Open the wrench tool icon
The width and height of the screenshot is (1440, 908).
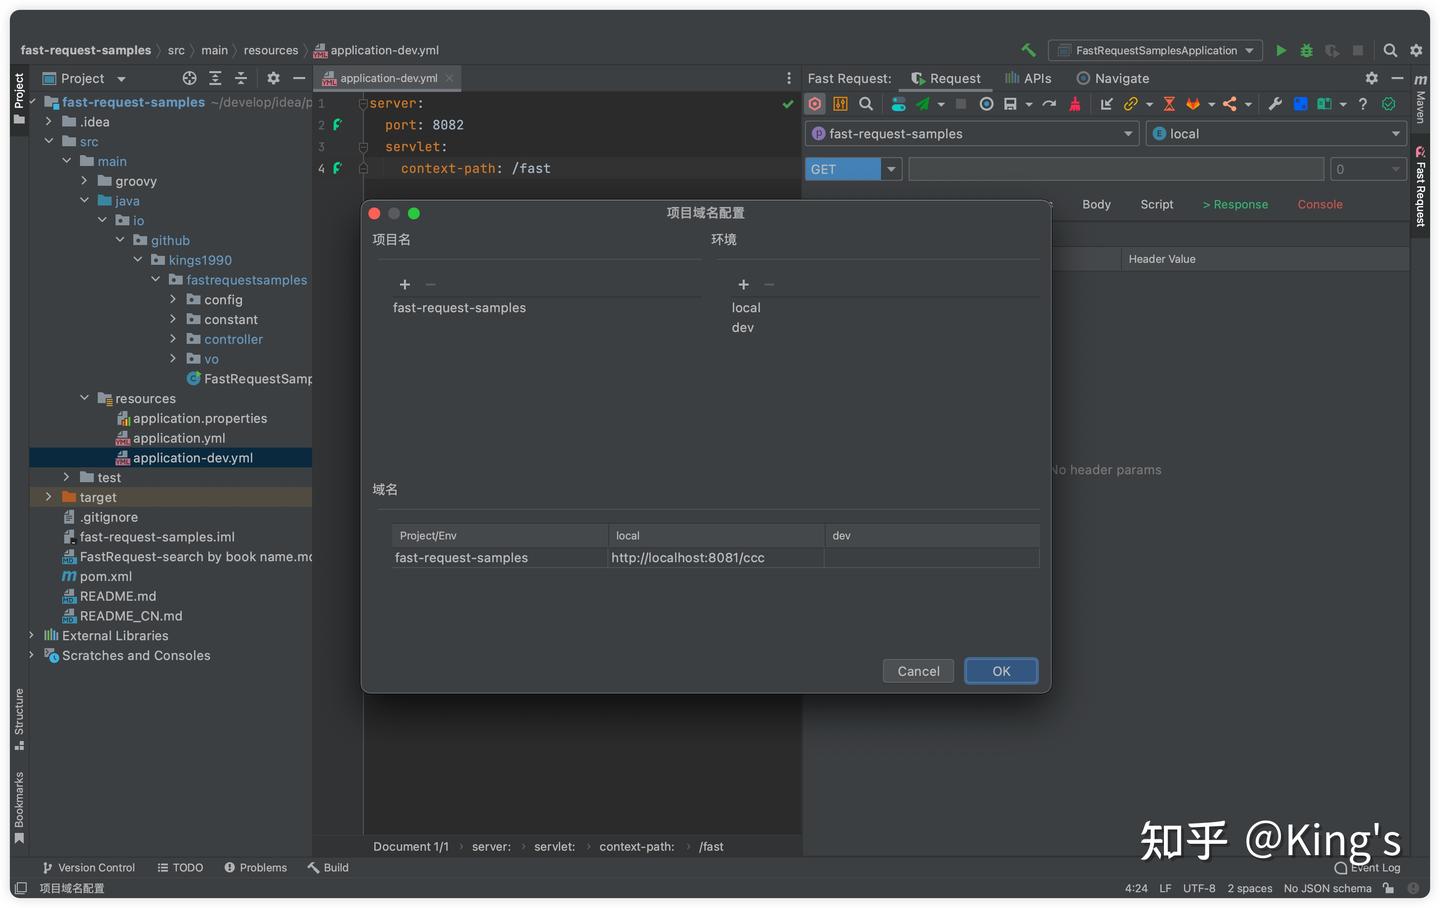[x=1275, y=104]
